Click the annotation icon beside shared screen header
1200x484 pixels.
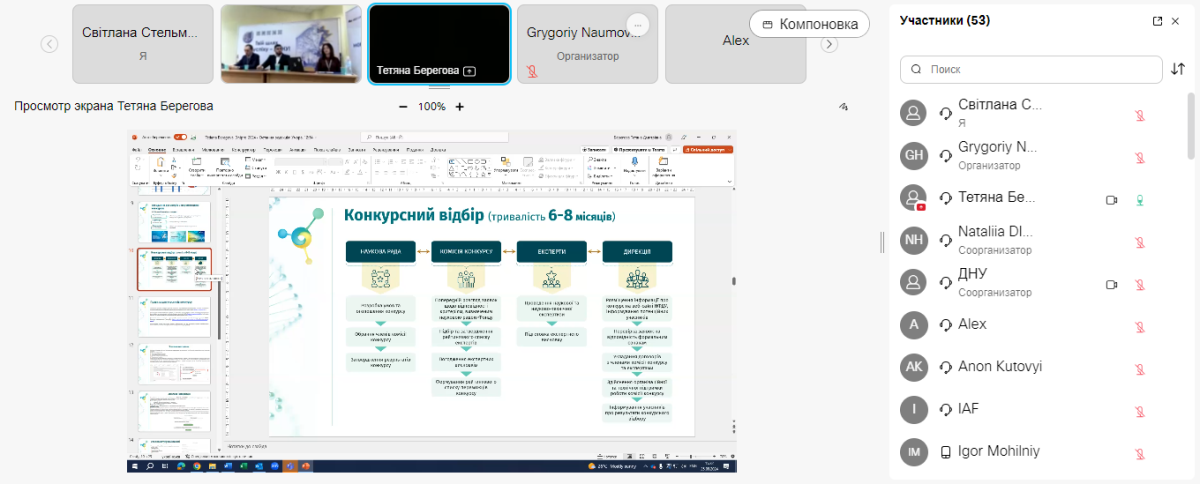(843, 106)
